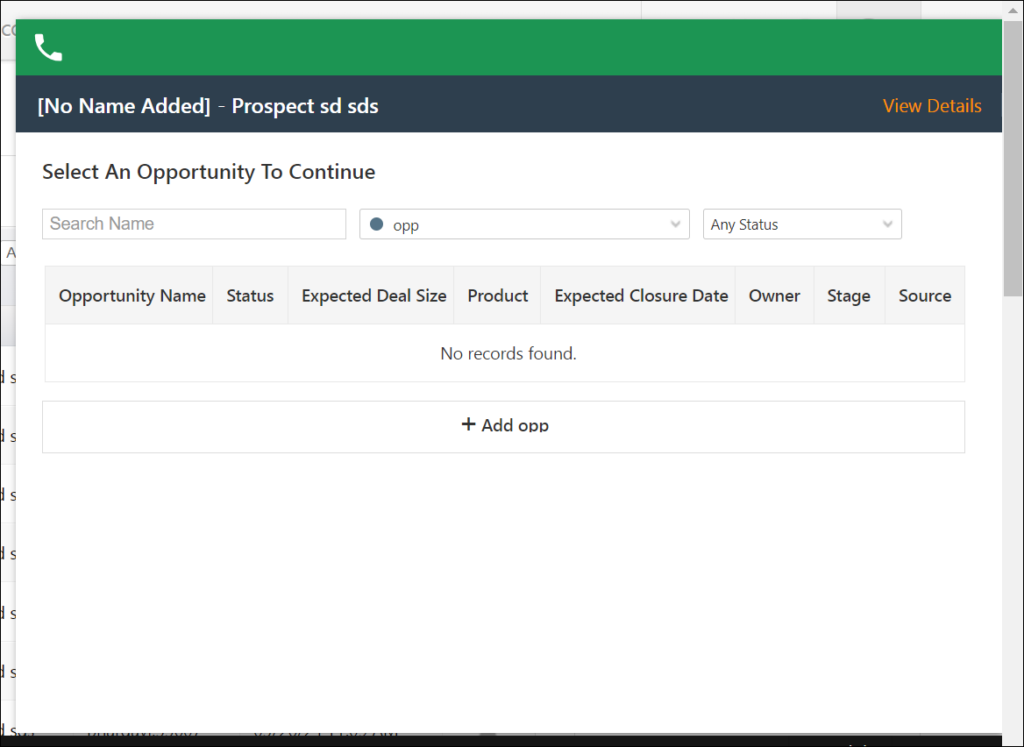Expand the opp dropdown chevron arrow
This screenshot has height=747, width=1024.
[x=675, y=225]
